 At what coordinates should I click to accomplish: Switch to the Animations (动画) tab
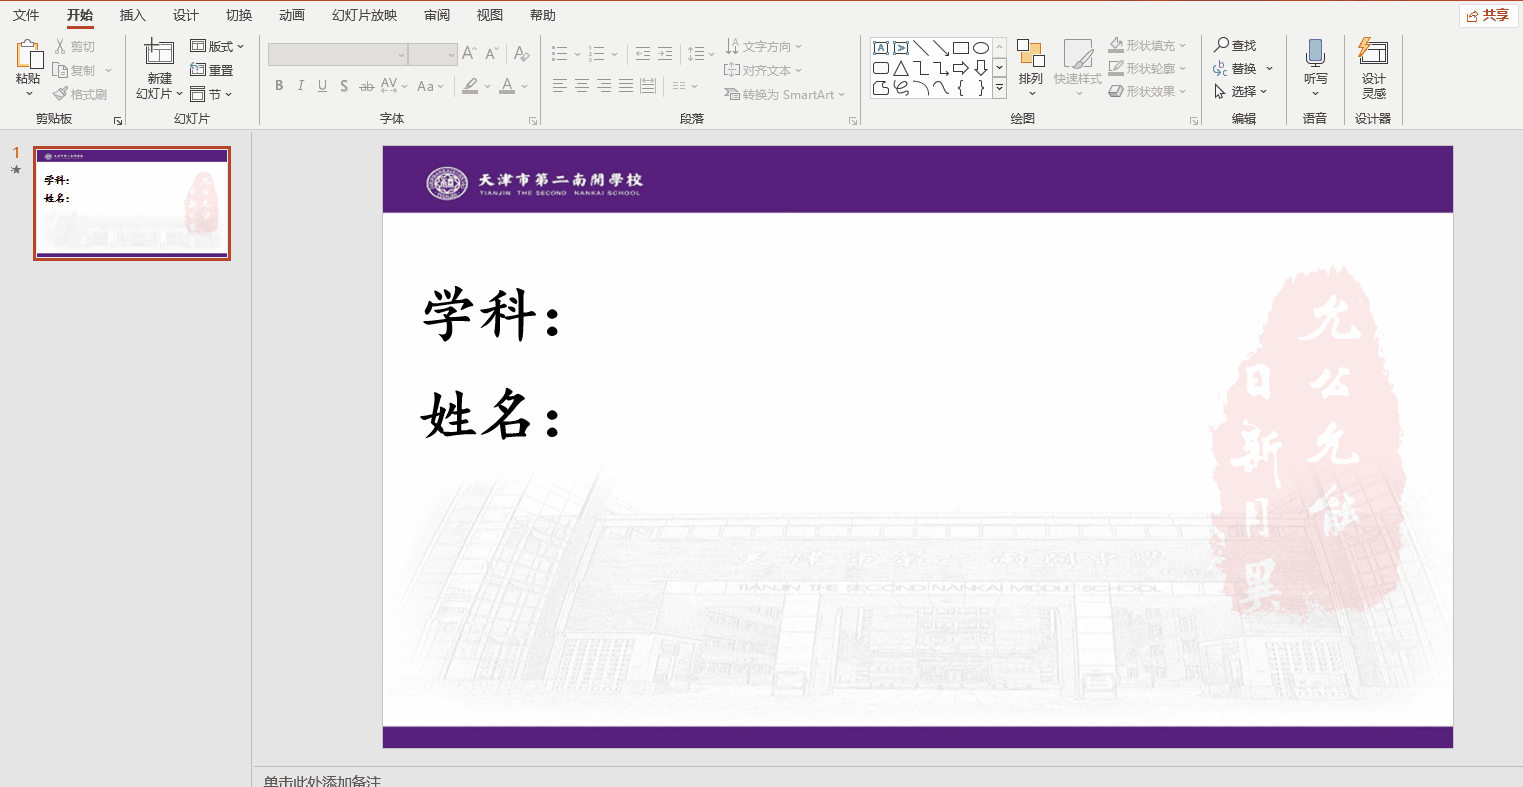(x=292, y=15)
